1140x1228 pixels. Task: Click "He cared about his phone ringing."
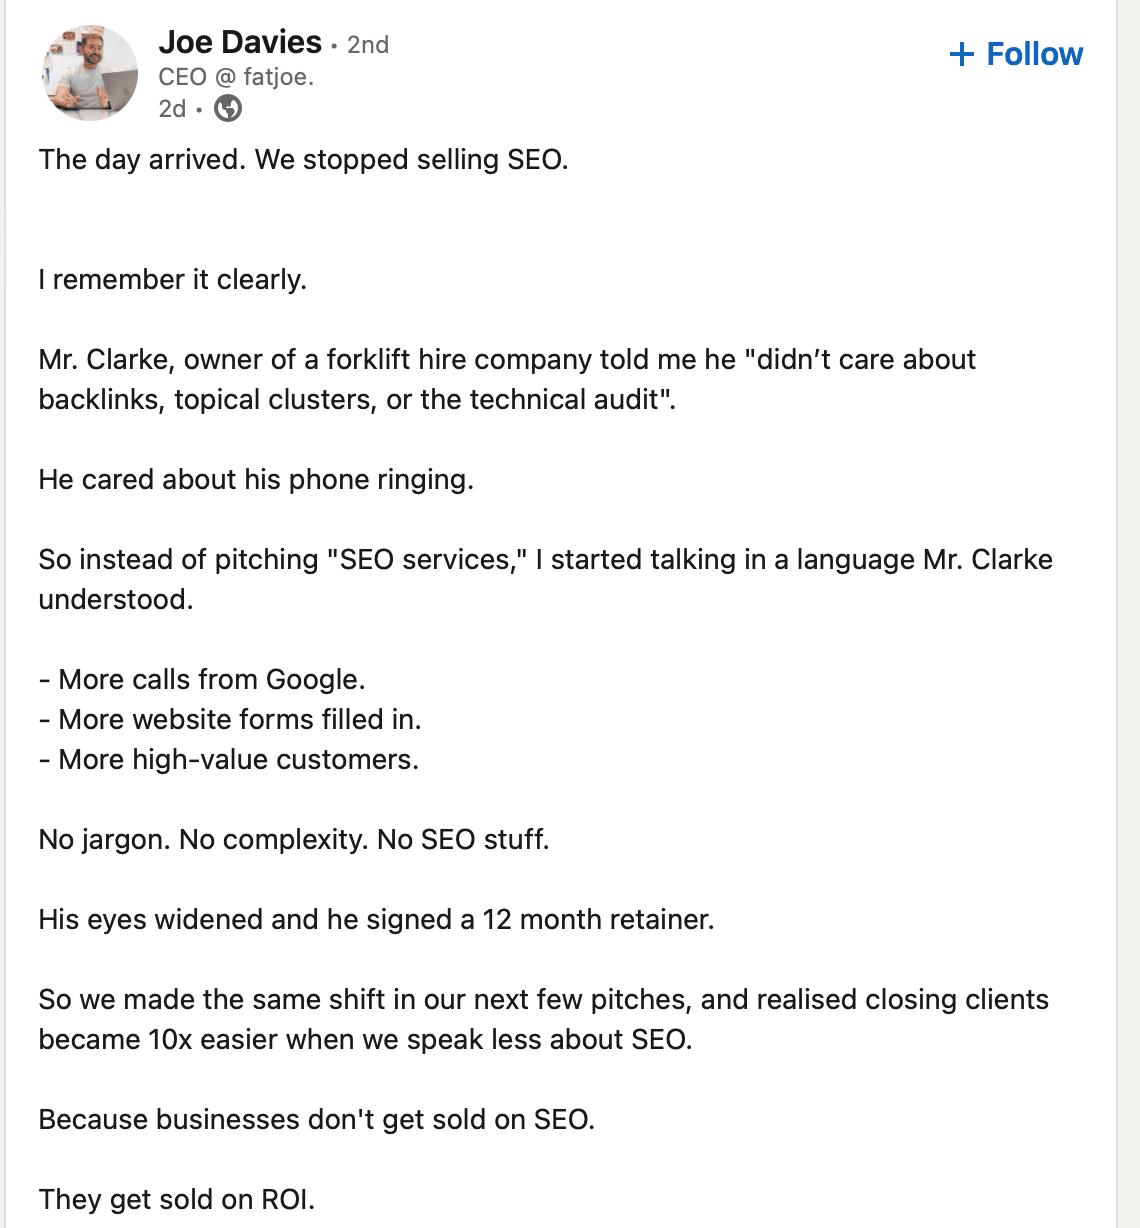click(x=256, y=480)
